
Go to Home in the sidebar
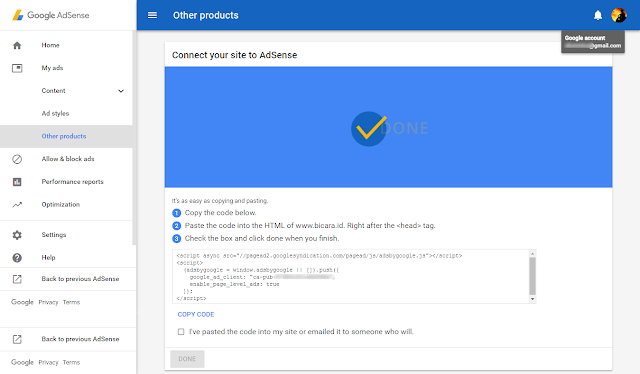(x=50, y=45)
